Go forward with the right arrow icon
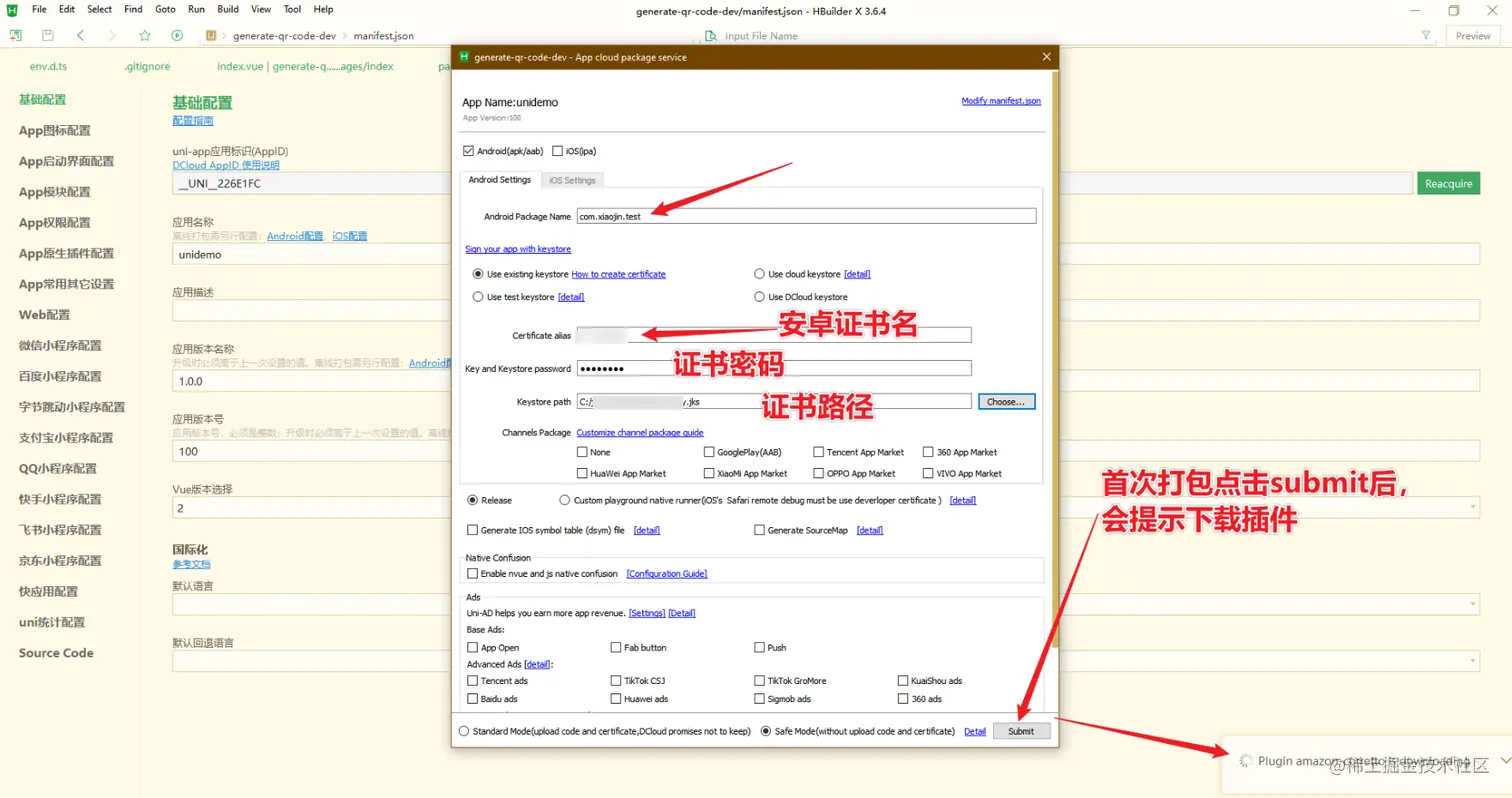The image size is (1512, 798). (x=112, y=35)
